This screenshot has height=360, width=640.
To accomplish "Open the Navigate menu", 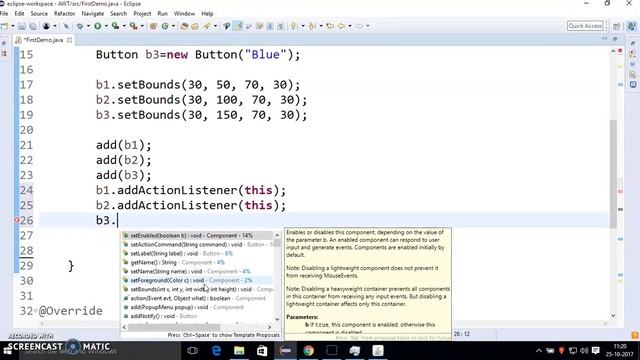I will (93, 13).
